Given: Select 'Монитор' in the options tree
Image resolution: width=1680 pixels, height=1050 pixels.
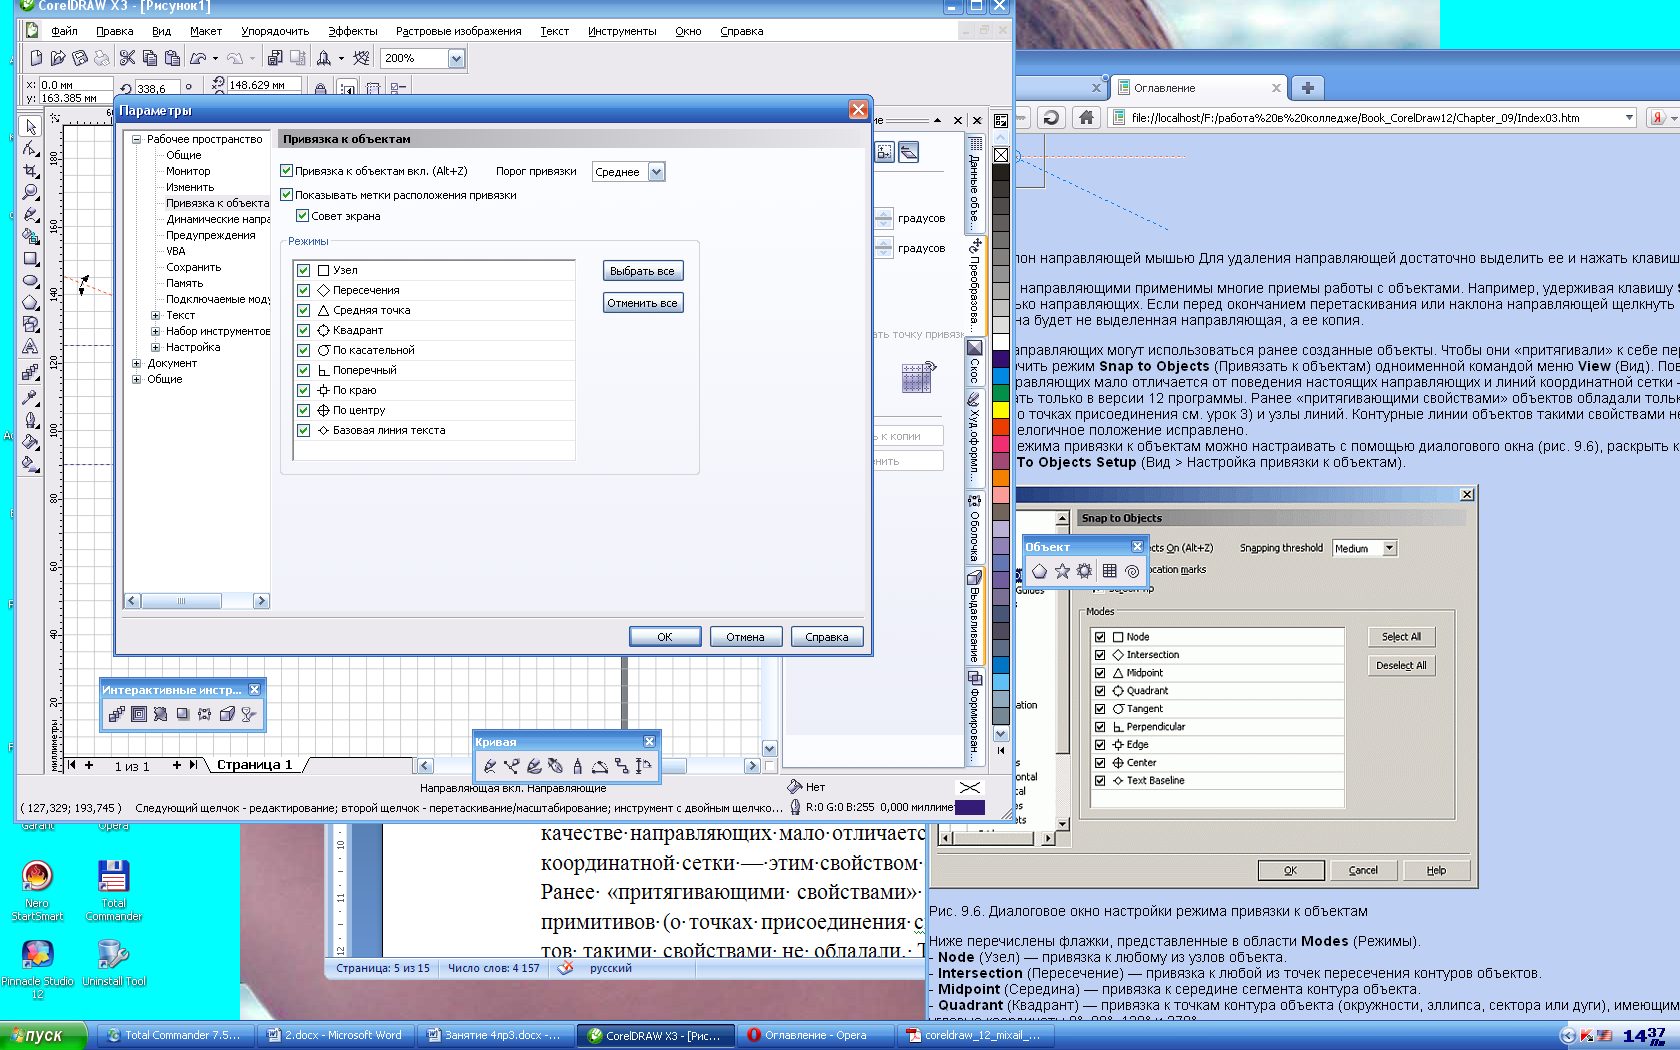Looking at the screenshot, I should coord(188,171).
